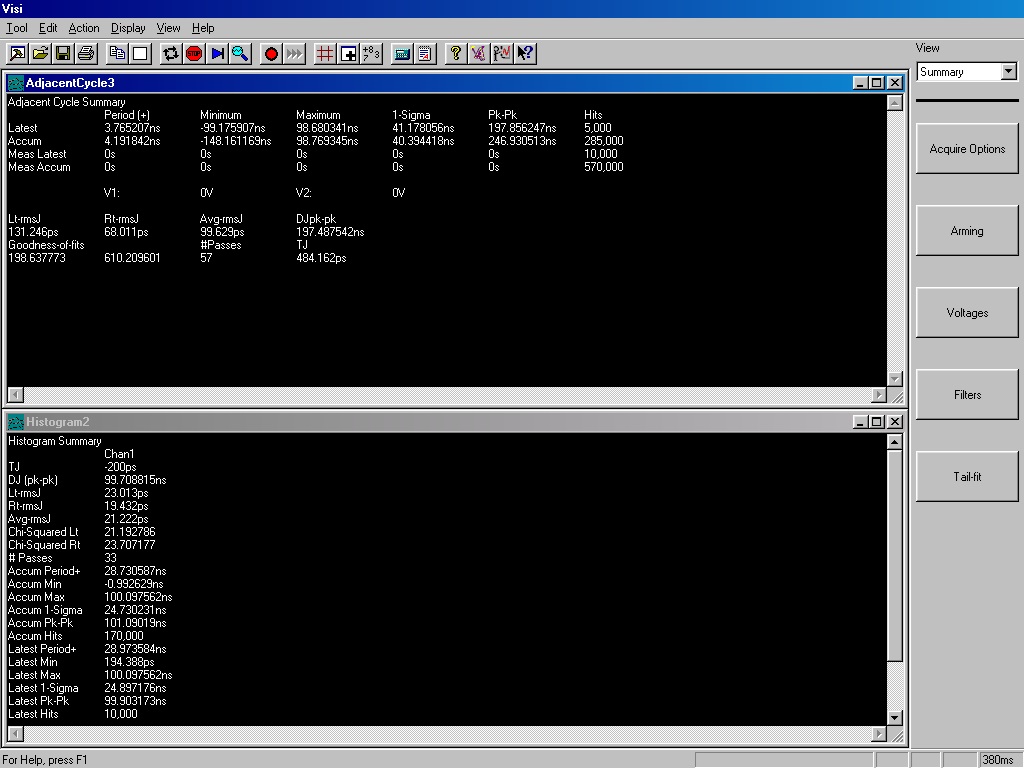
Task: Open the Action menu
Action: (84, 28)
